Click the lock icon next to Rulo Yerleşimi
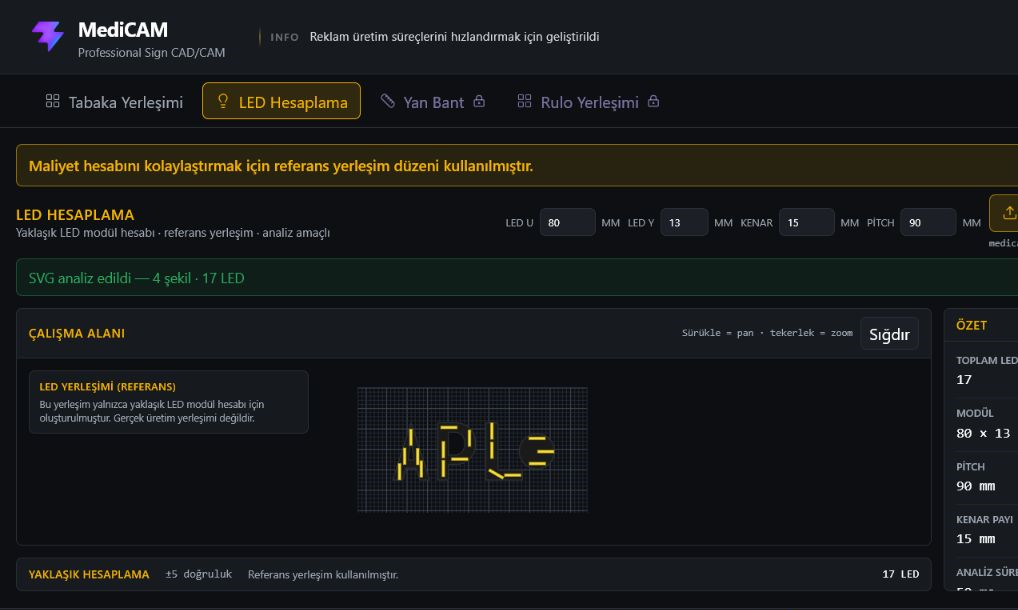The image size is (1018, 610). [x=654, y=101]
